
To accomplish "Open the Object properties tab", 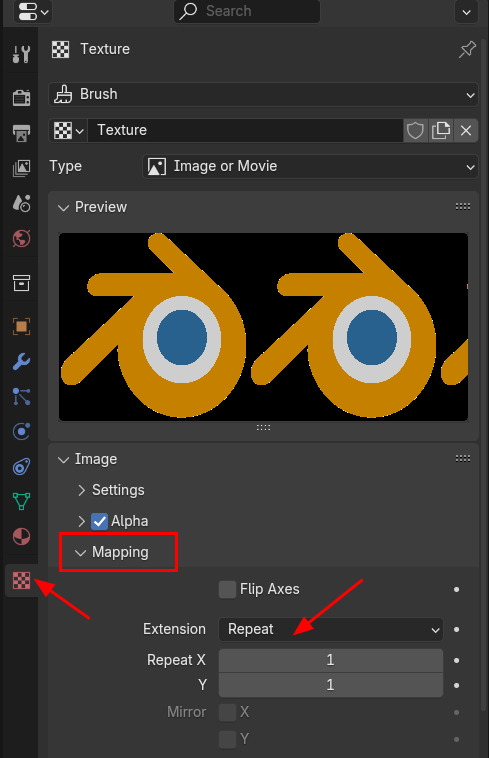I will [x=21, y=326].
